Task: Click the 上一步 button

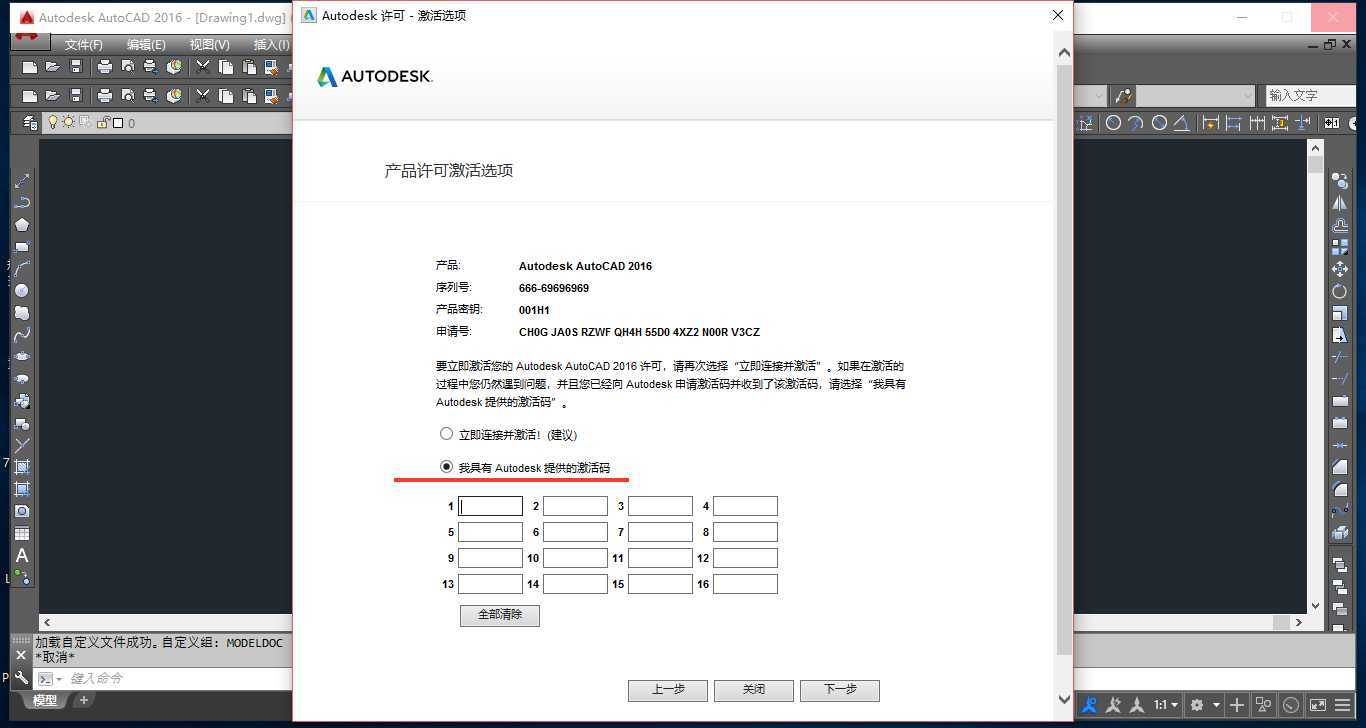Action: pos(668,690)
